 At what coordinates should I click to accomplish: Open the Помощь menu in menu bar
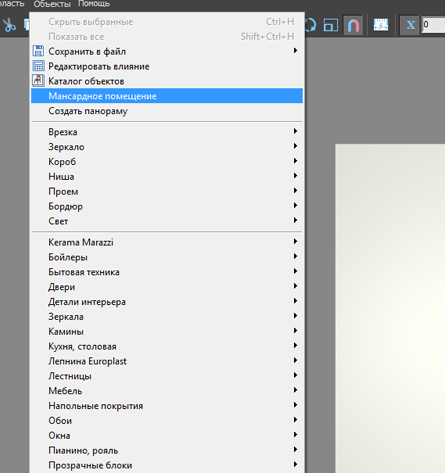tap(94, 4)
